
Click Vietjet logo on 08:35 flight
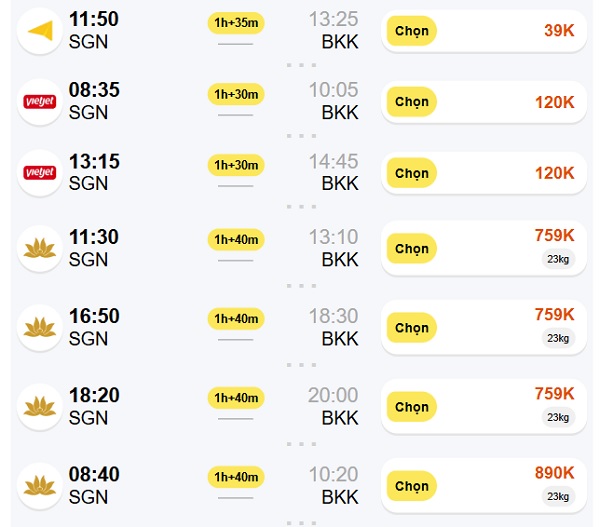click(40, 102)
